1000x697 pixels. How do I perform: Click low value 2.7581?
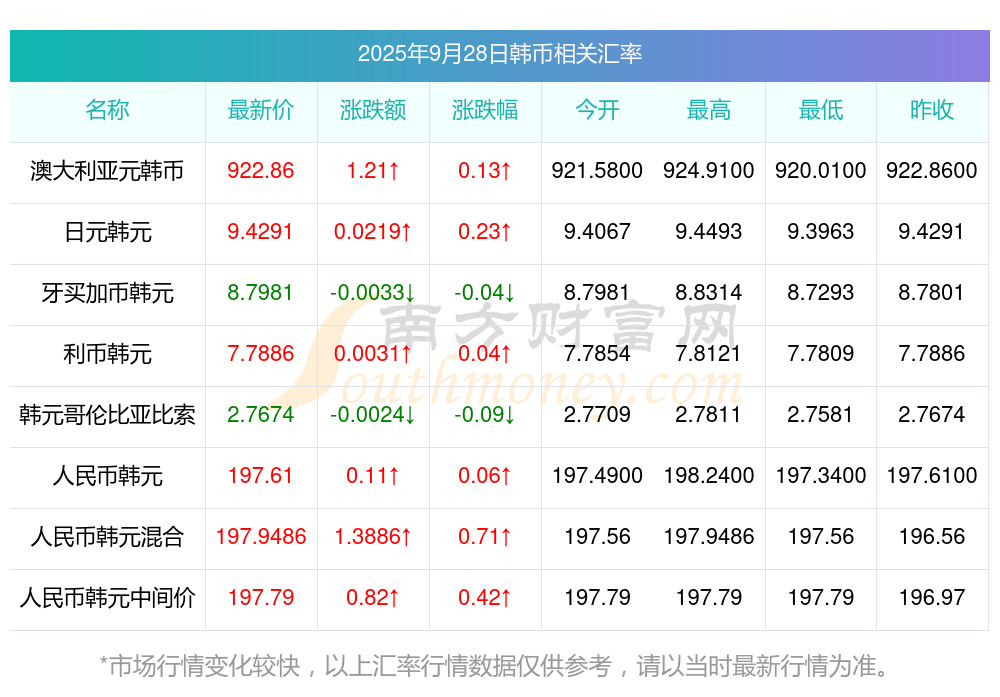[821, 415]
